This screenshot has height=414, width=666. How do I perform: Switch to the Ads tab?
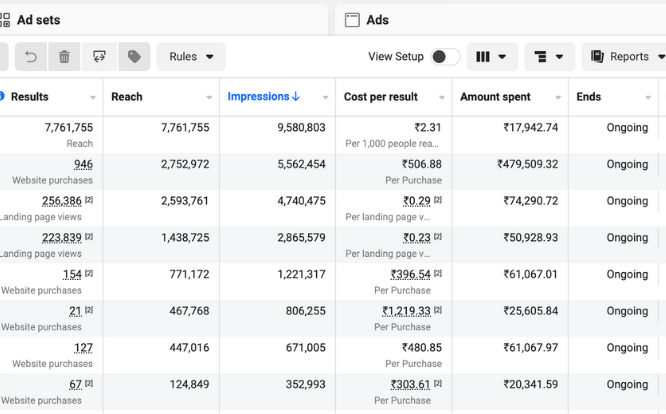(377, 19)
